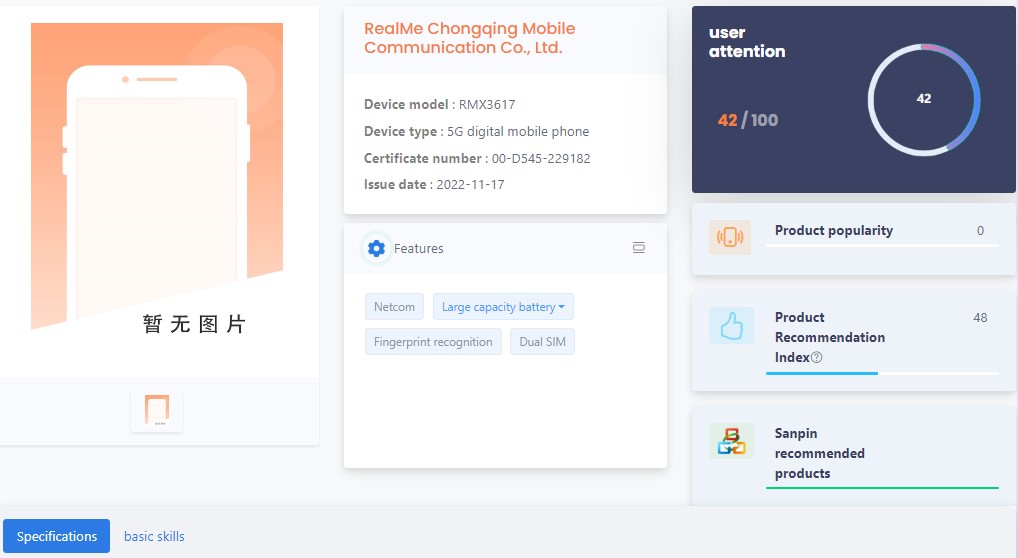Viewport: 1018px width, 558px height.
Task: Click the Product Recommendation Index progress bar
Action: [882, 374]
